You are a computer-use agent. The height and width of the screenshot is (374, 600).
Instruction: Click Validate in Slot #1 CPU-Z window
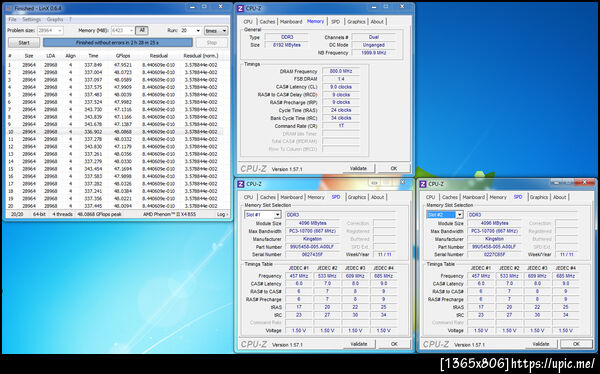click(x=359, y=344)
